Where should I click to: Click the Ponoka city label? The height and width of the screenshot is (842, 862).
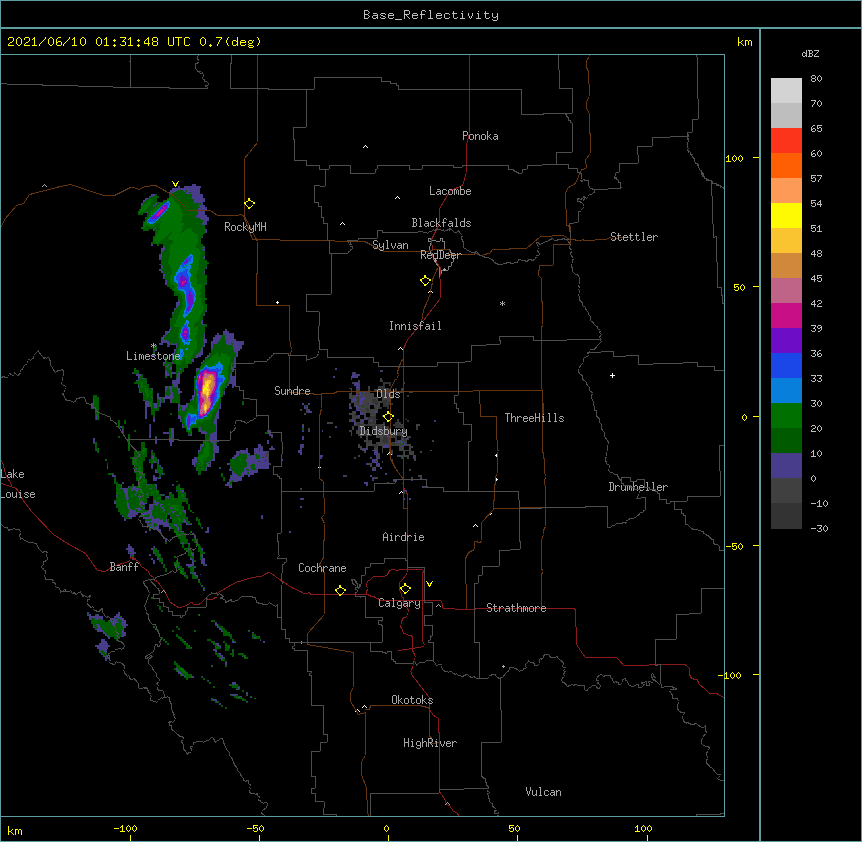tap(480, 136)
